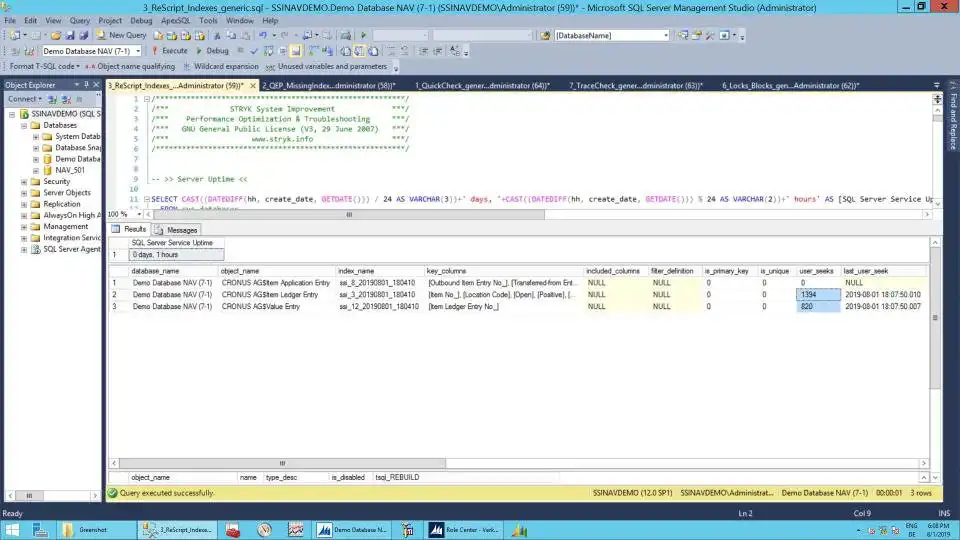Open the Tools menu
Image resolution: width=960 pixels, height=540 pixels.
point(208,20)
